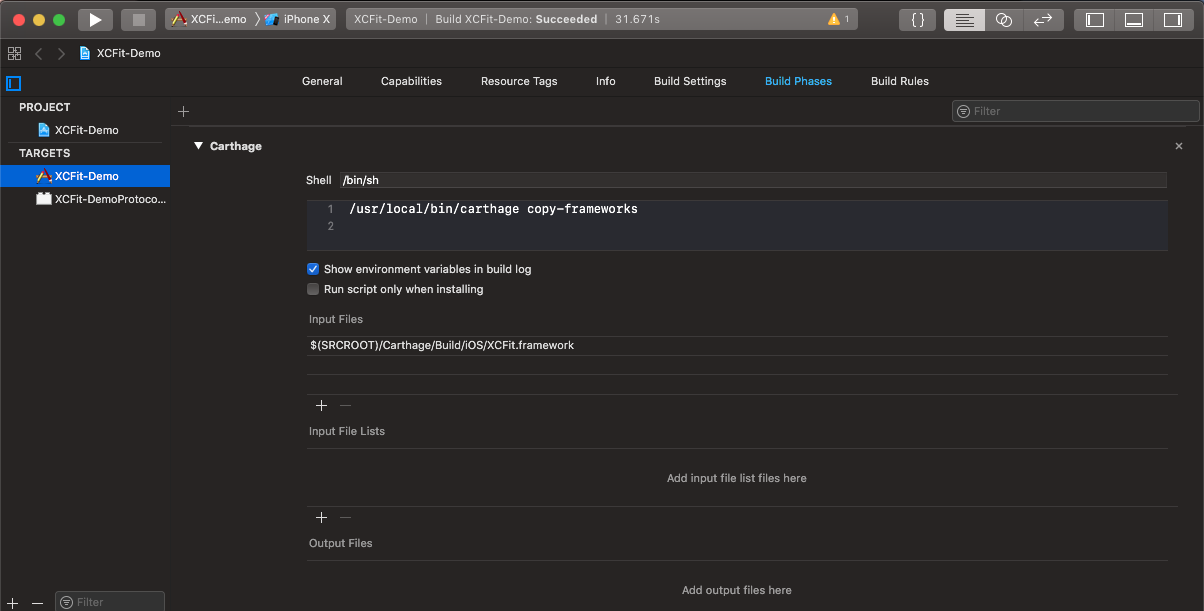This screenshot has height=611, width=1204.
Task: Click the Stop button in toolbar
Action: (x=138, y=19)
